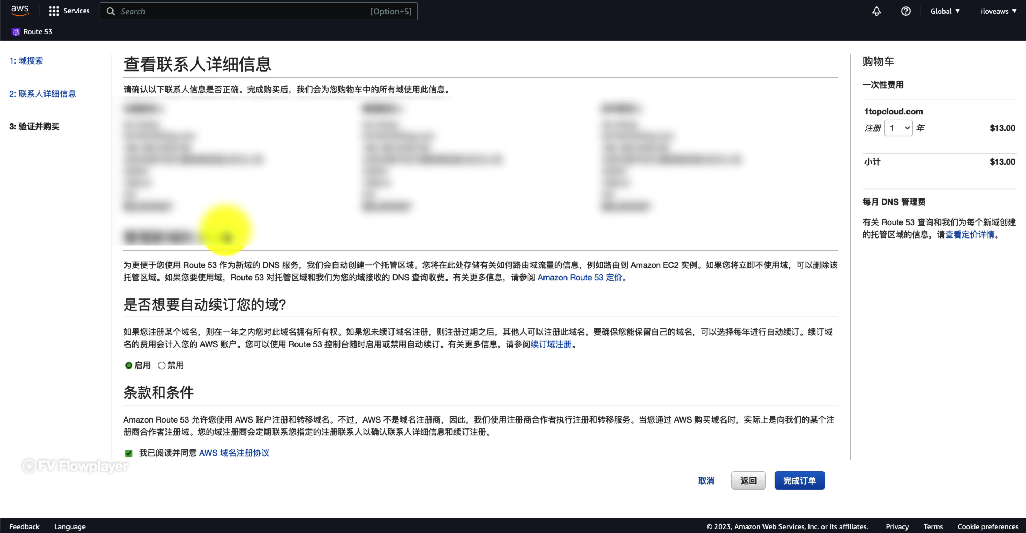Click the 每月 DNS 管理费 heading

(x=894, y=202)
